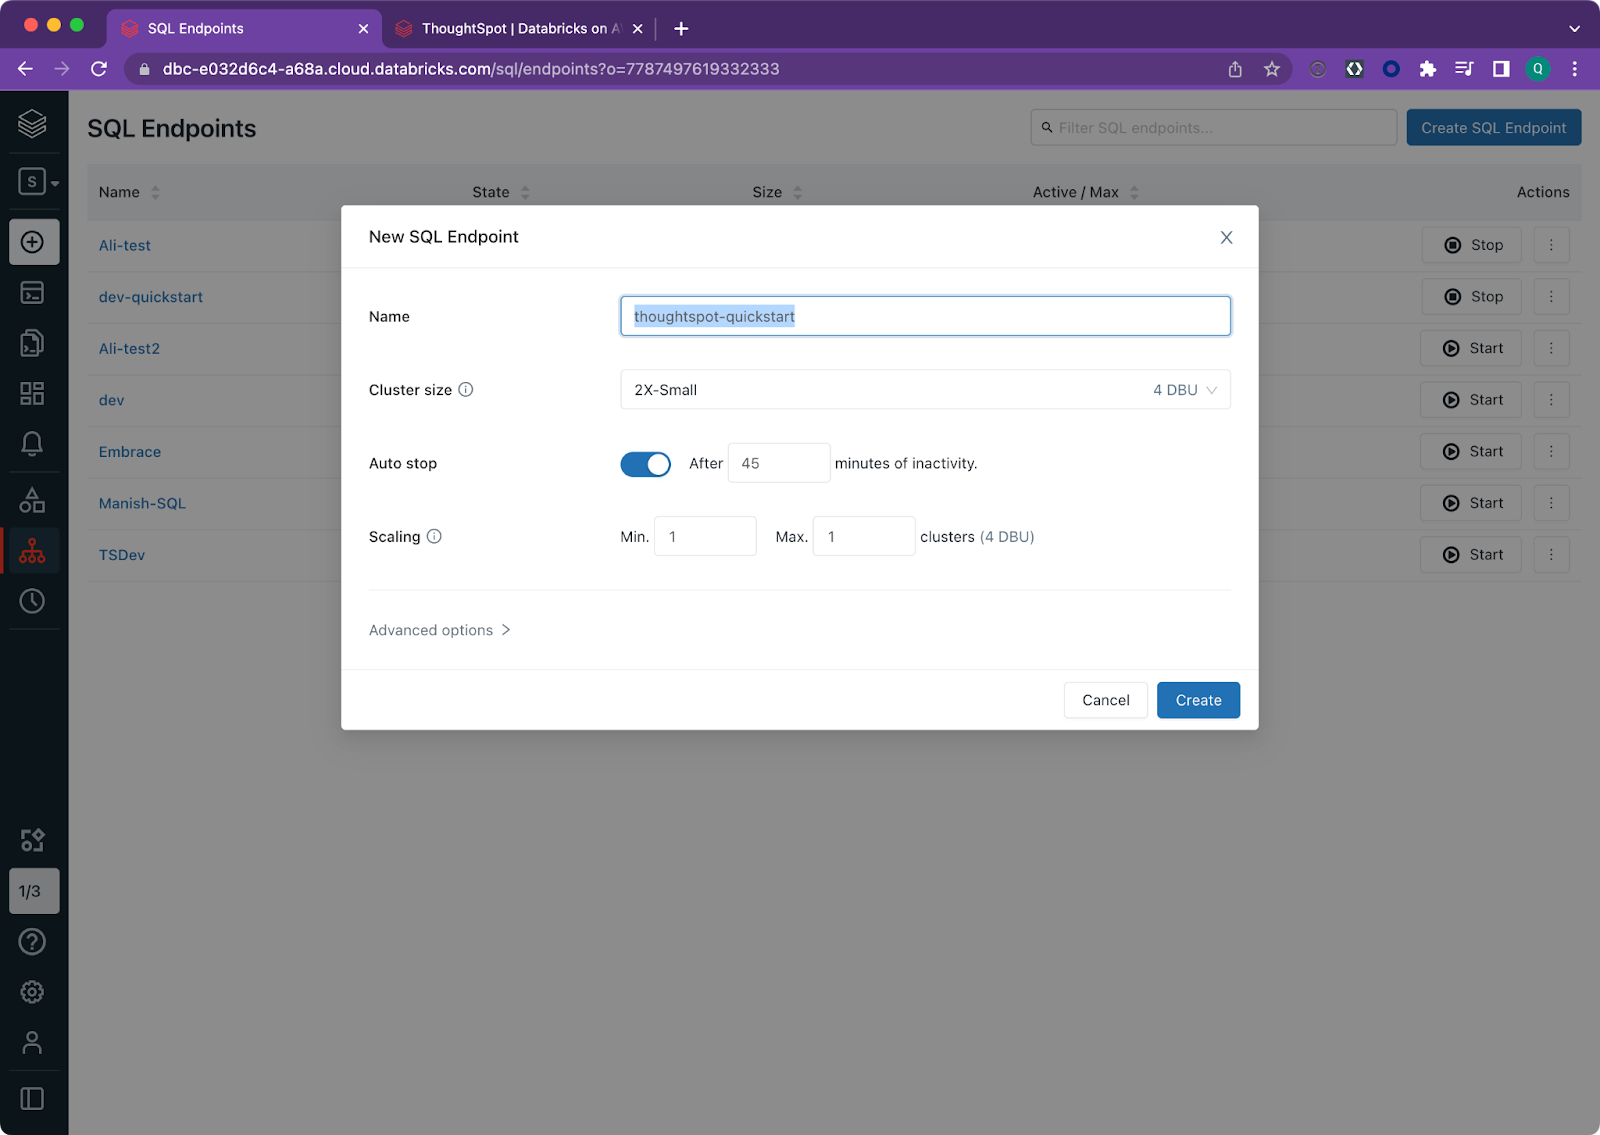Expand Advanced options section

[x=439, y=630]
